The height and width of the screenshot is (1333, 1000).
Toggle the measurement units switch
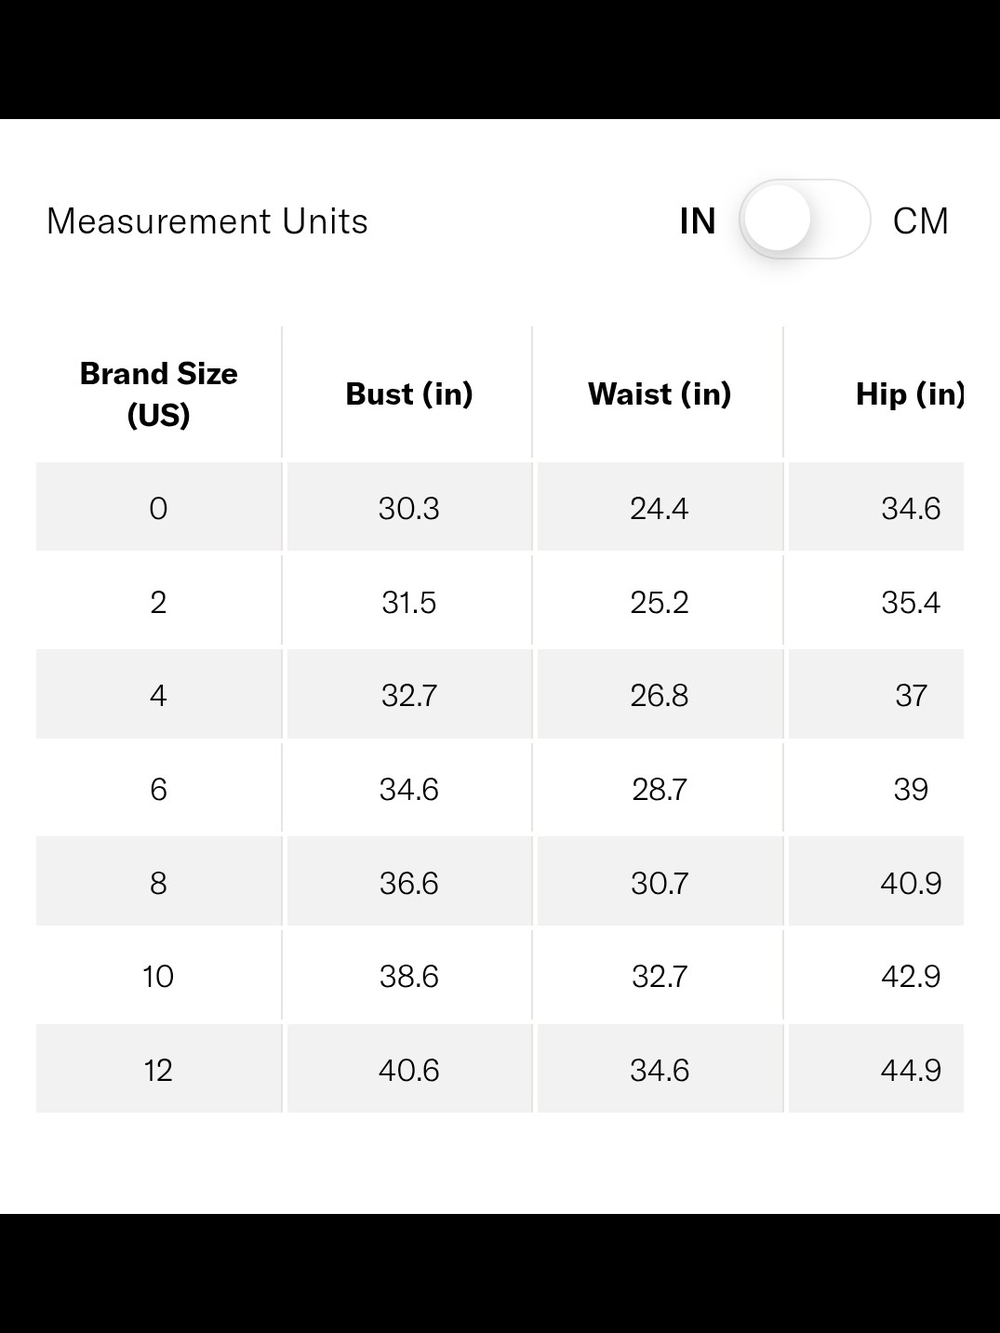805,219
